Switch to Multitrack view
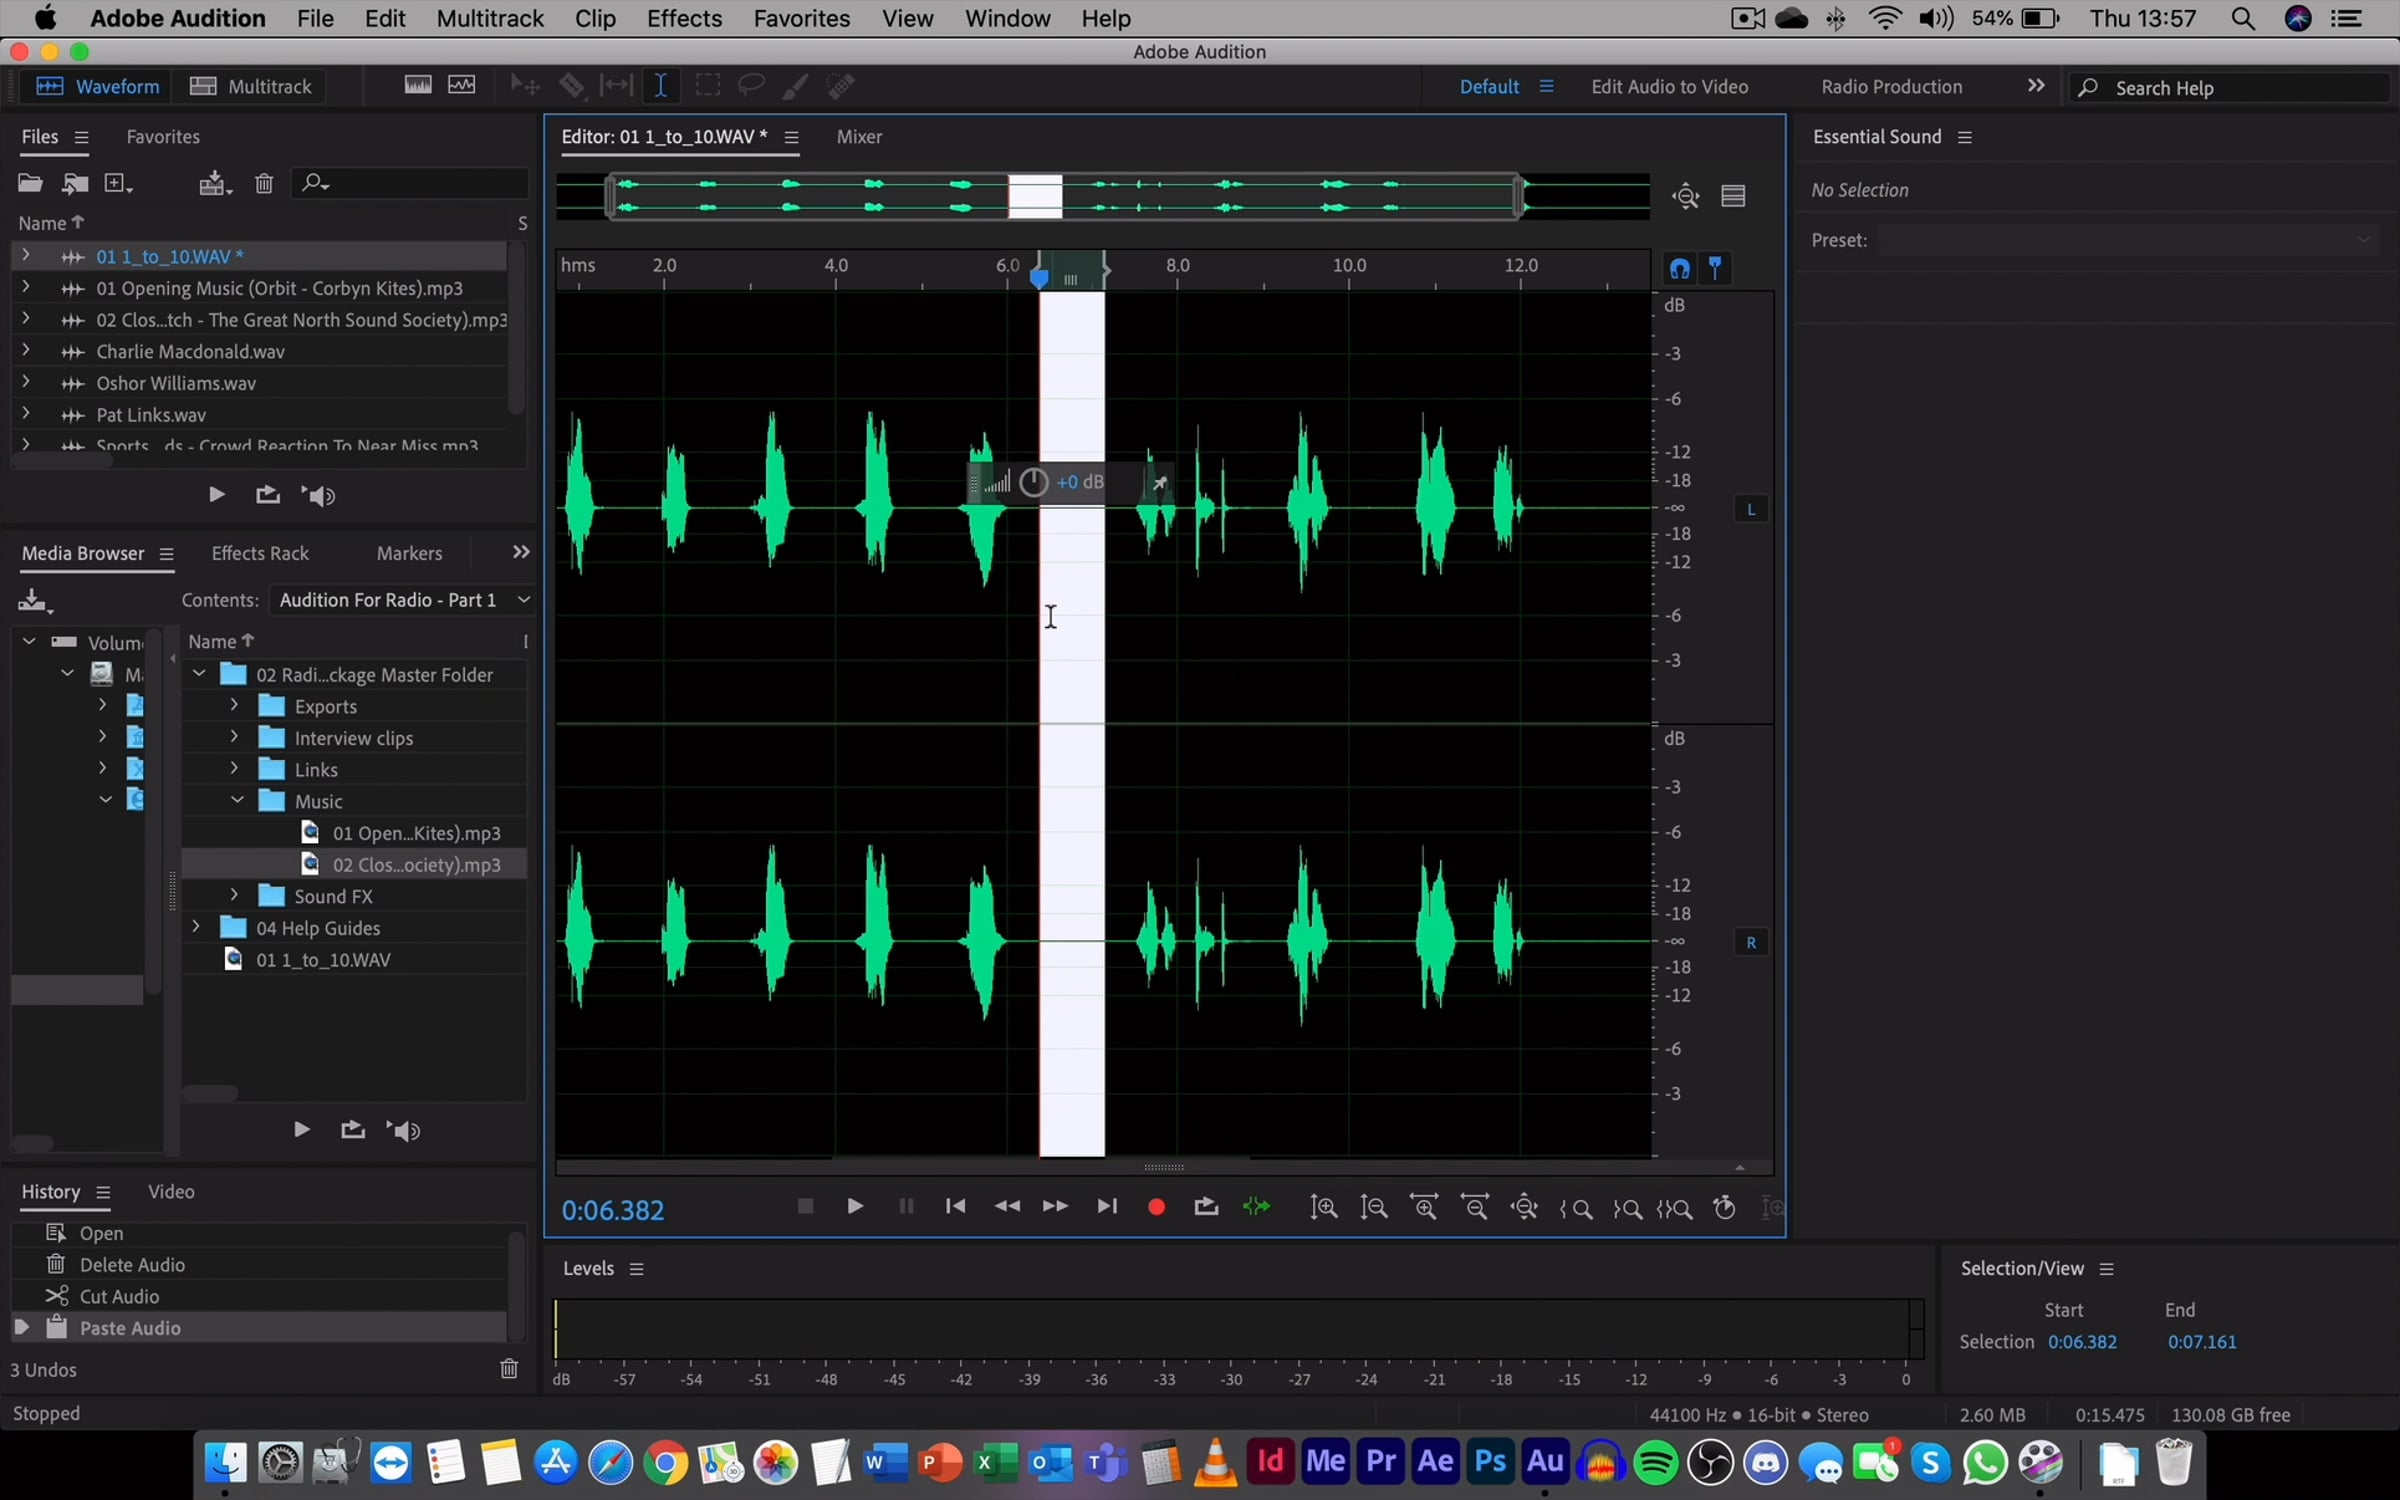The width and height of the screenshot is (2400, 1500). (251, 87)
